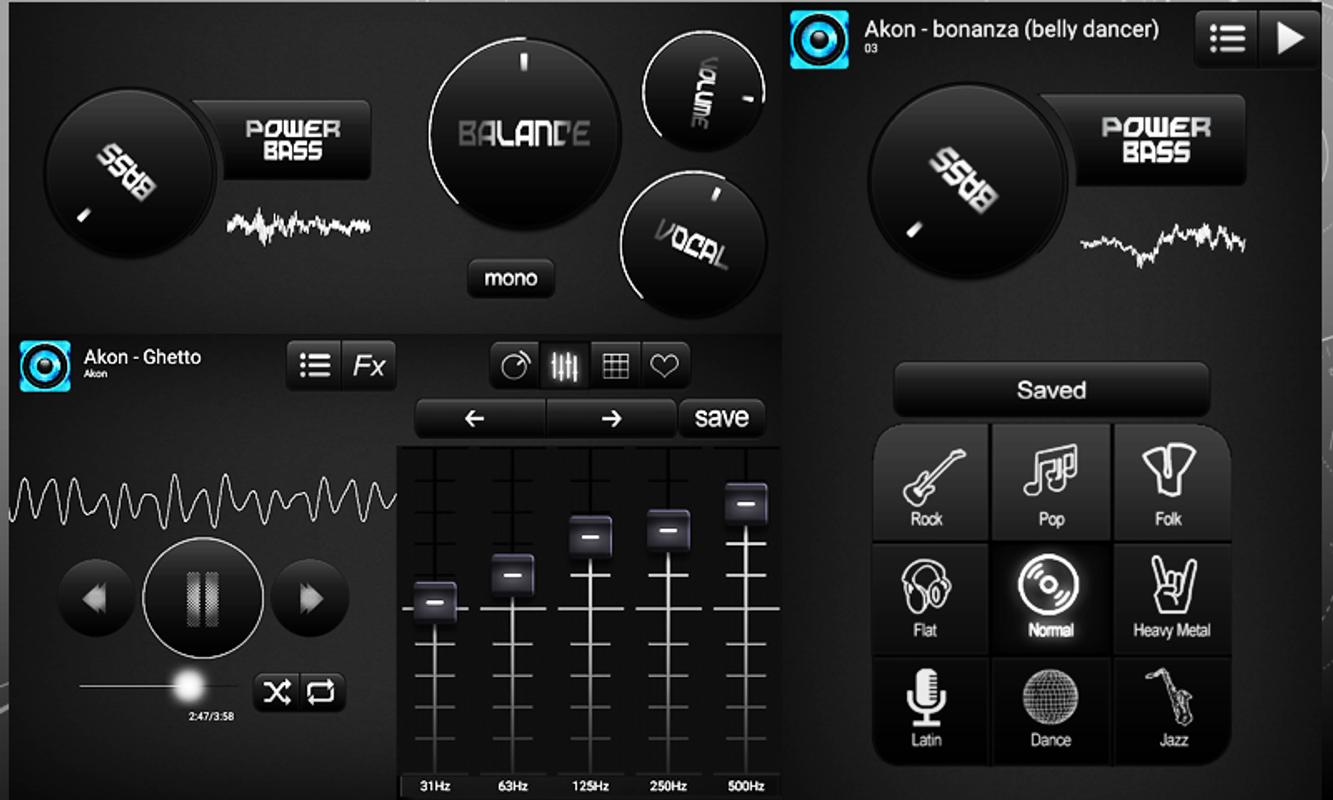Image resolution: width=1333 pixels, height=800 pixels.
Task: Toggle the mono audio button
Action: click(x=511, y=278)
